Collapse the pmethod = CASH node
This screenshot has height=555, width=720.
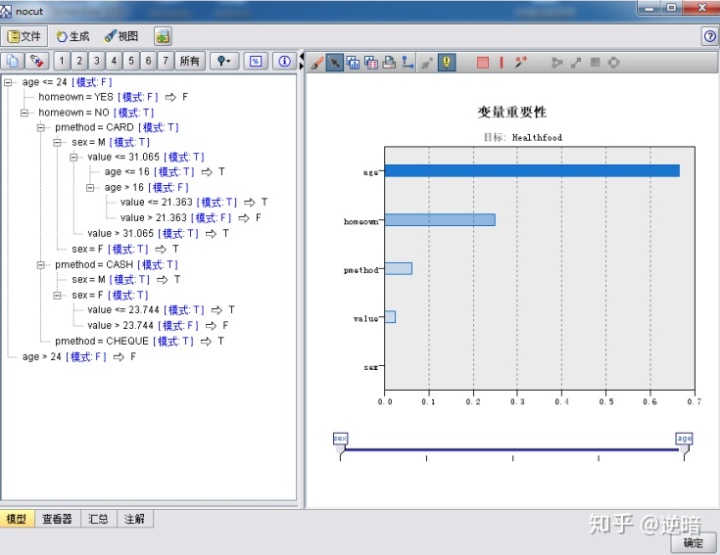pyautogui.click(x=41, y=265)
